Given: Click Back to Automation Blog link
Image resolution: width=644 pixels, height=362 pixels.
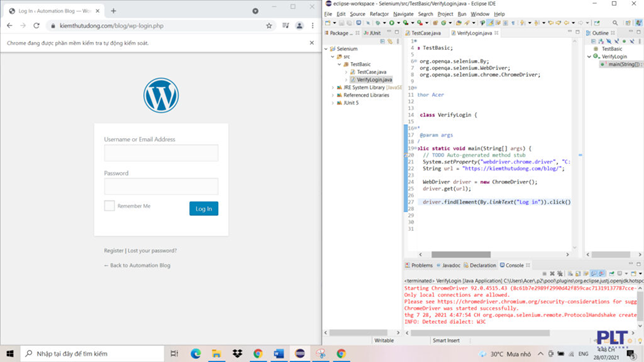Looking at the screenshot, I should coord(137,265).
